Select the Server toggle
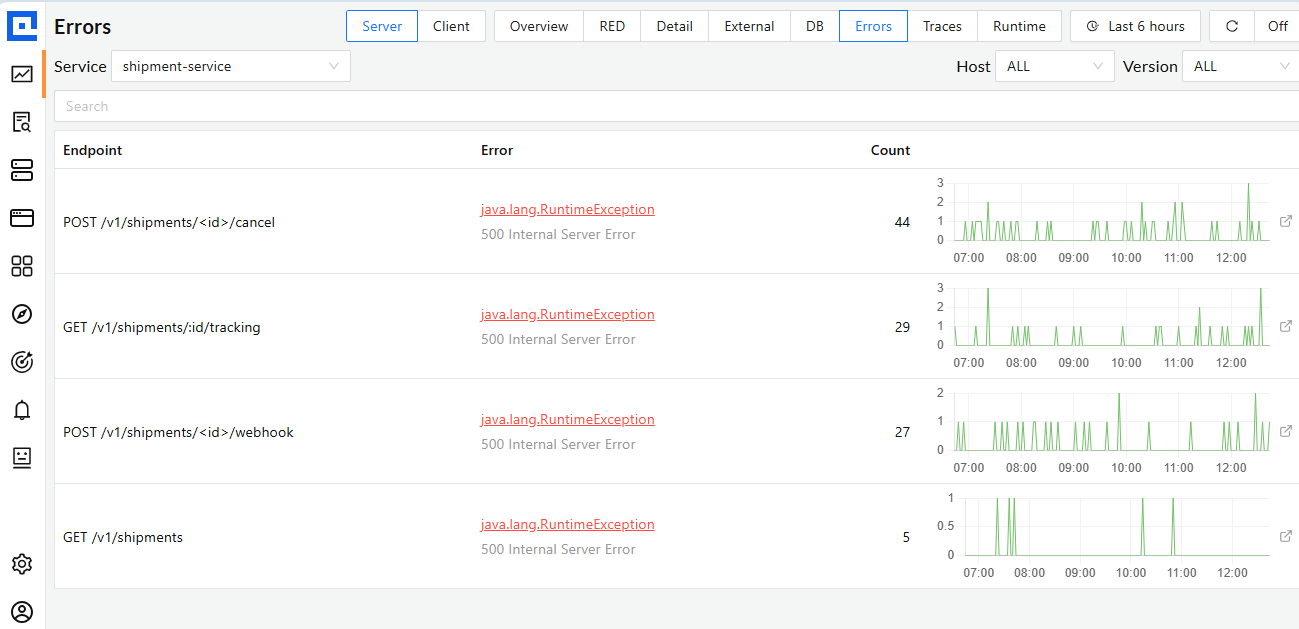Image resolution: width=1299 pixels, height=629 pixels. (382, 26)
